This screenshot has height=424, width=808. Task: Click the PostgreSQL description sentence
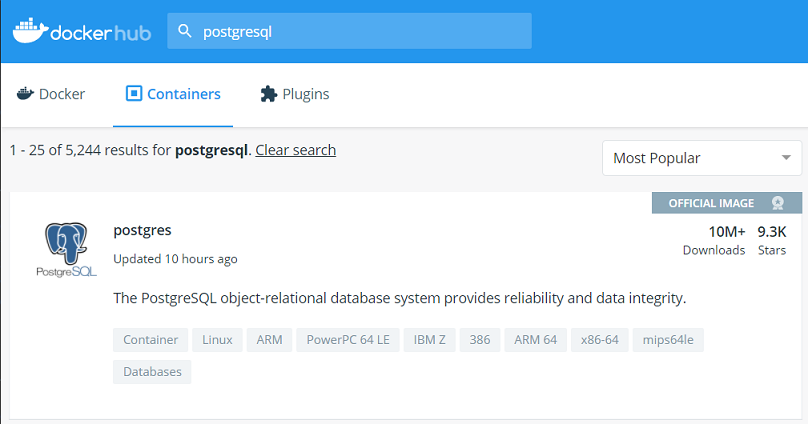pyautogui.click(x=400, y=298)
